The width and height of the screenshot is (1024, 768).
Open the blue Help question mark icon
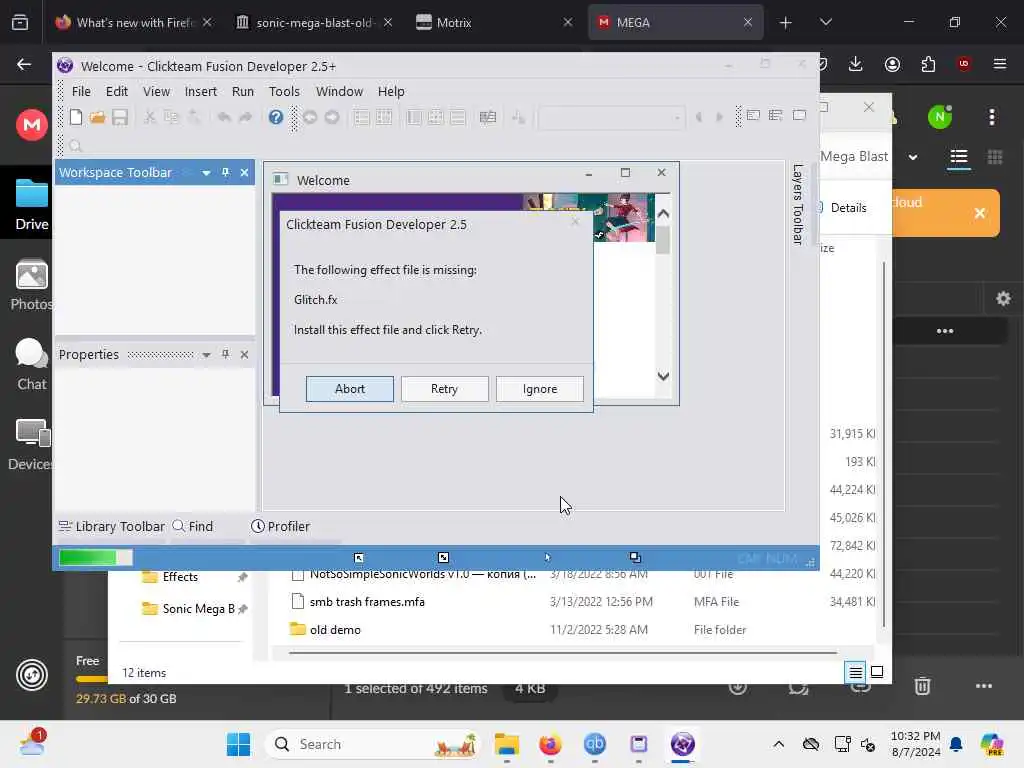[x=276, y=117]
